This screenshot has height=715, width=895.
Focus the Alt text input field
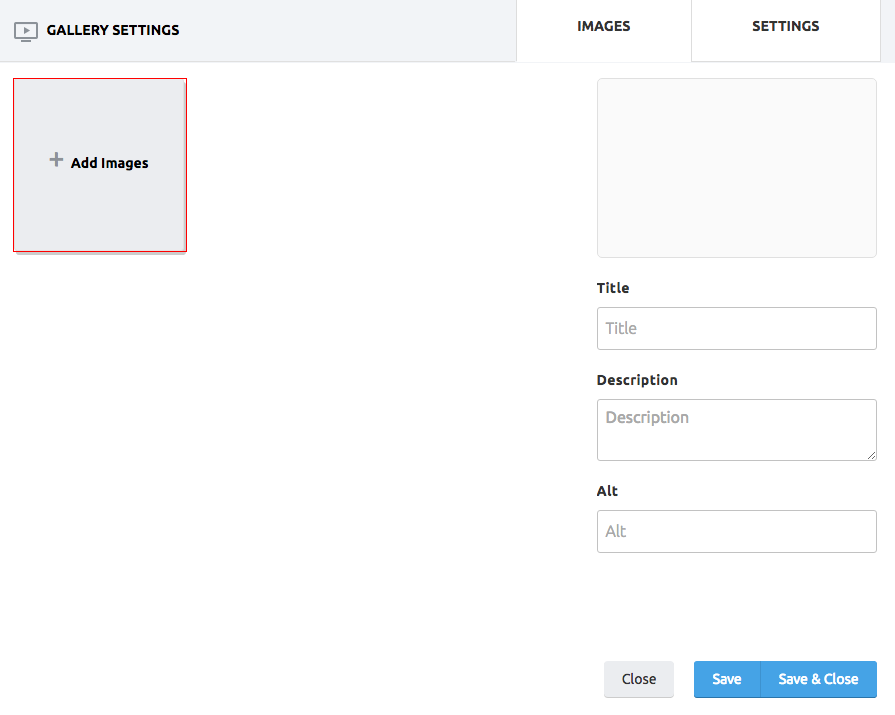[x=736, y=531]
